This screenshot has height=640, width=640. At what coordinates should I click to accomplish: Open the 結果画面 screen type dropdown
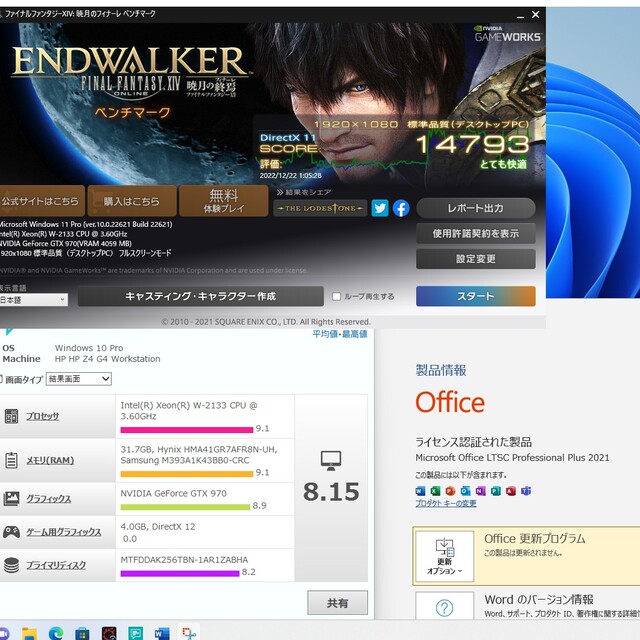tap(79, 379)
